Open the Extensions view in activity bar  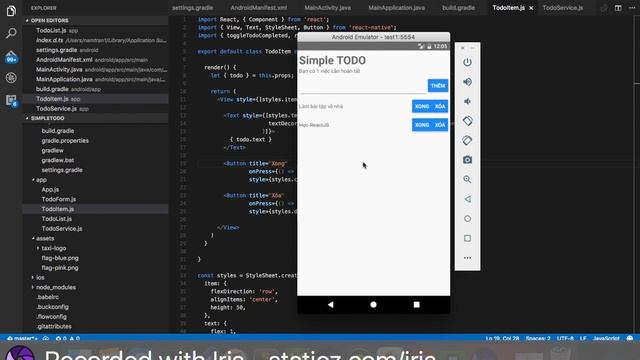click(x=11, y=100)
